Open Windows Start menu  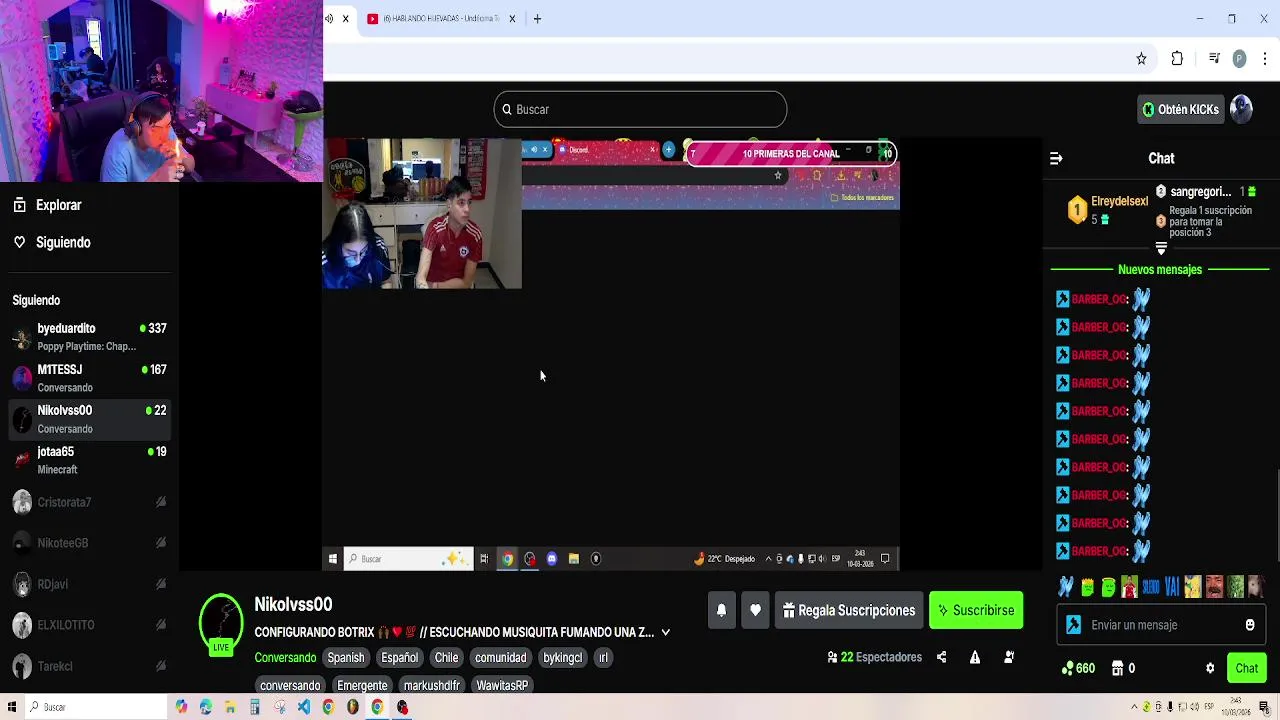pos(10,707)
